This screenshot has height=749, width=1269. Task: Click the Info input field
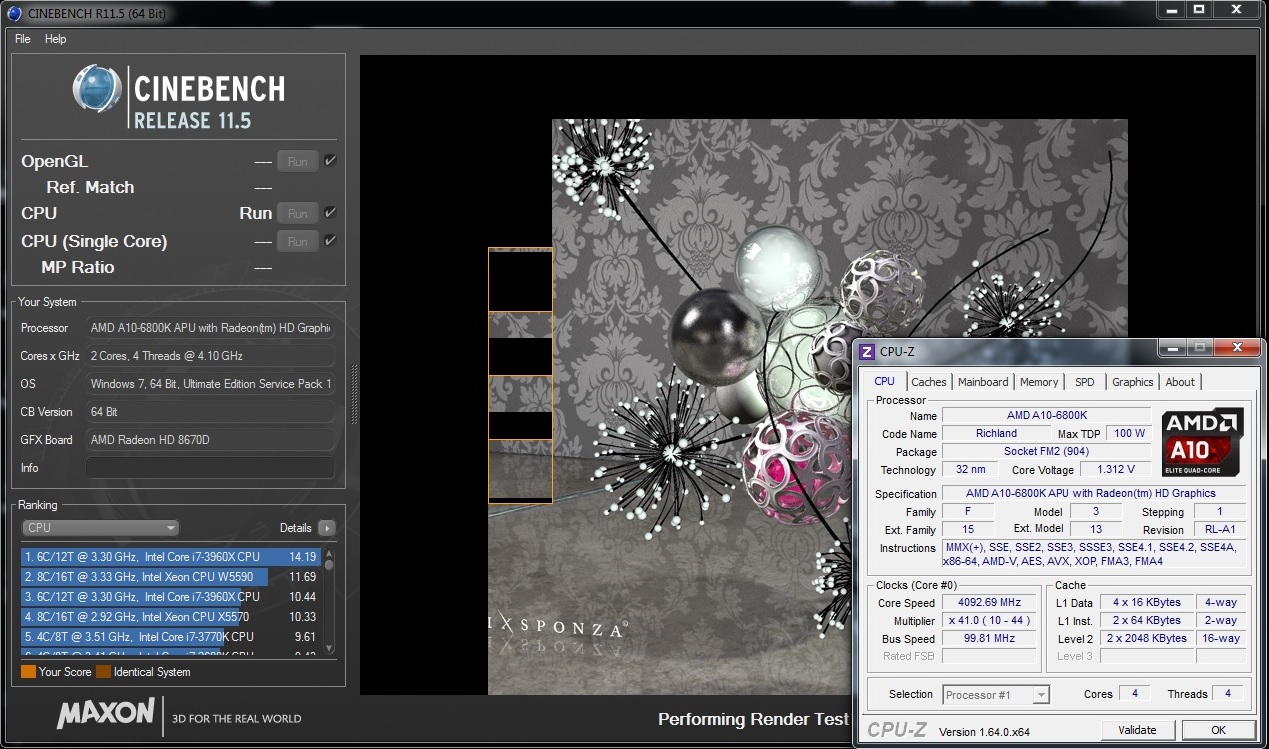pos(210,468)
